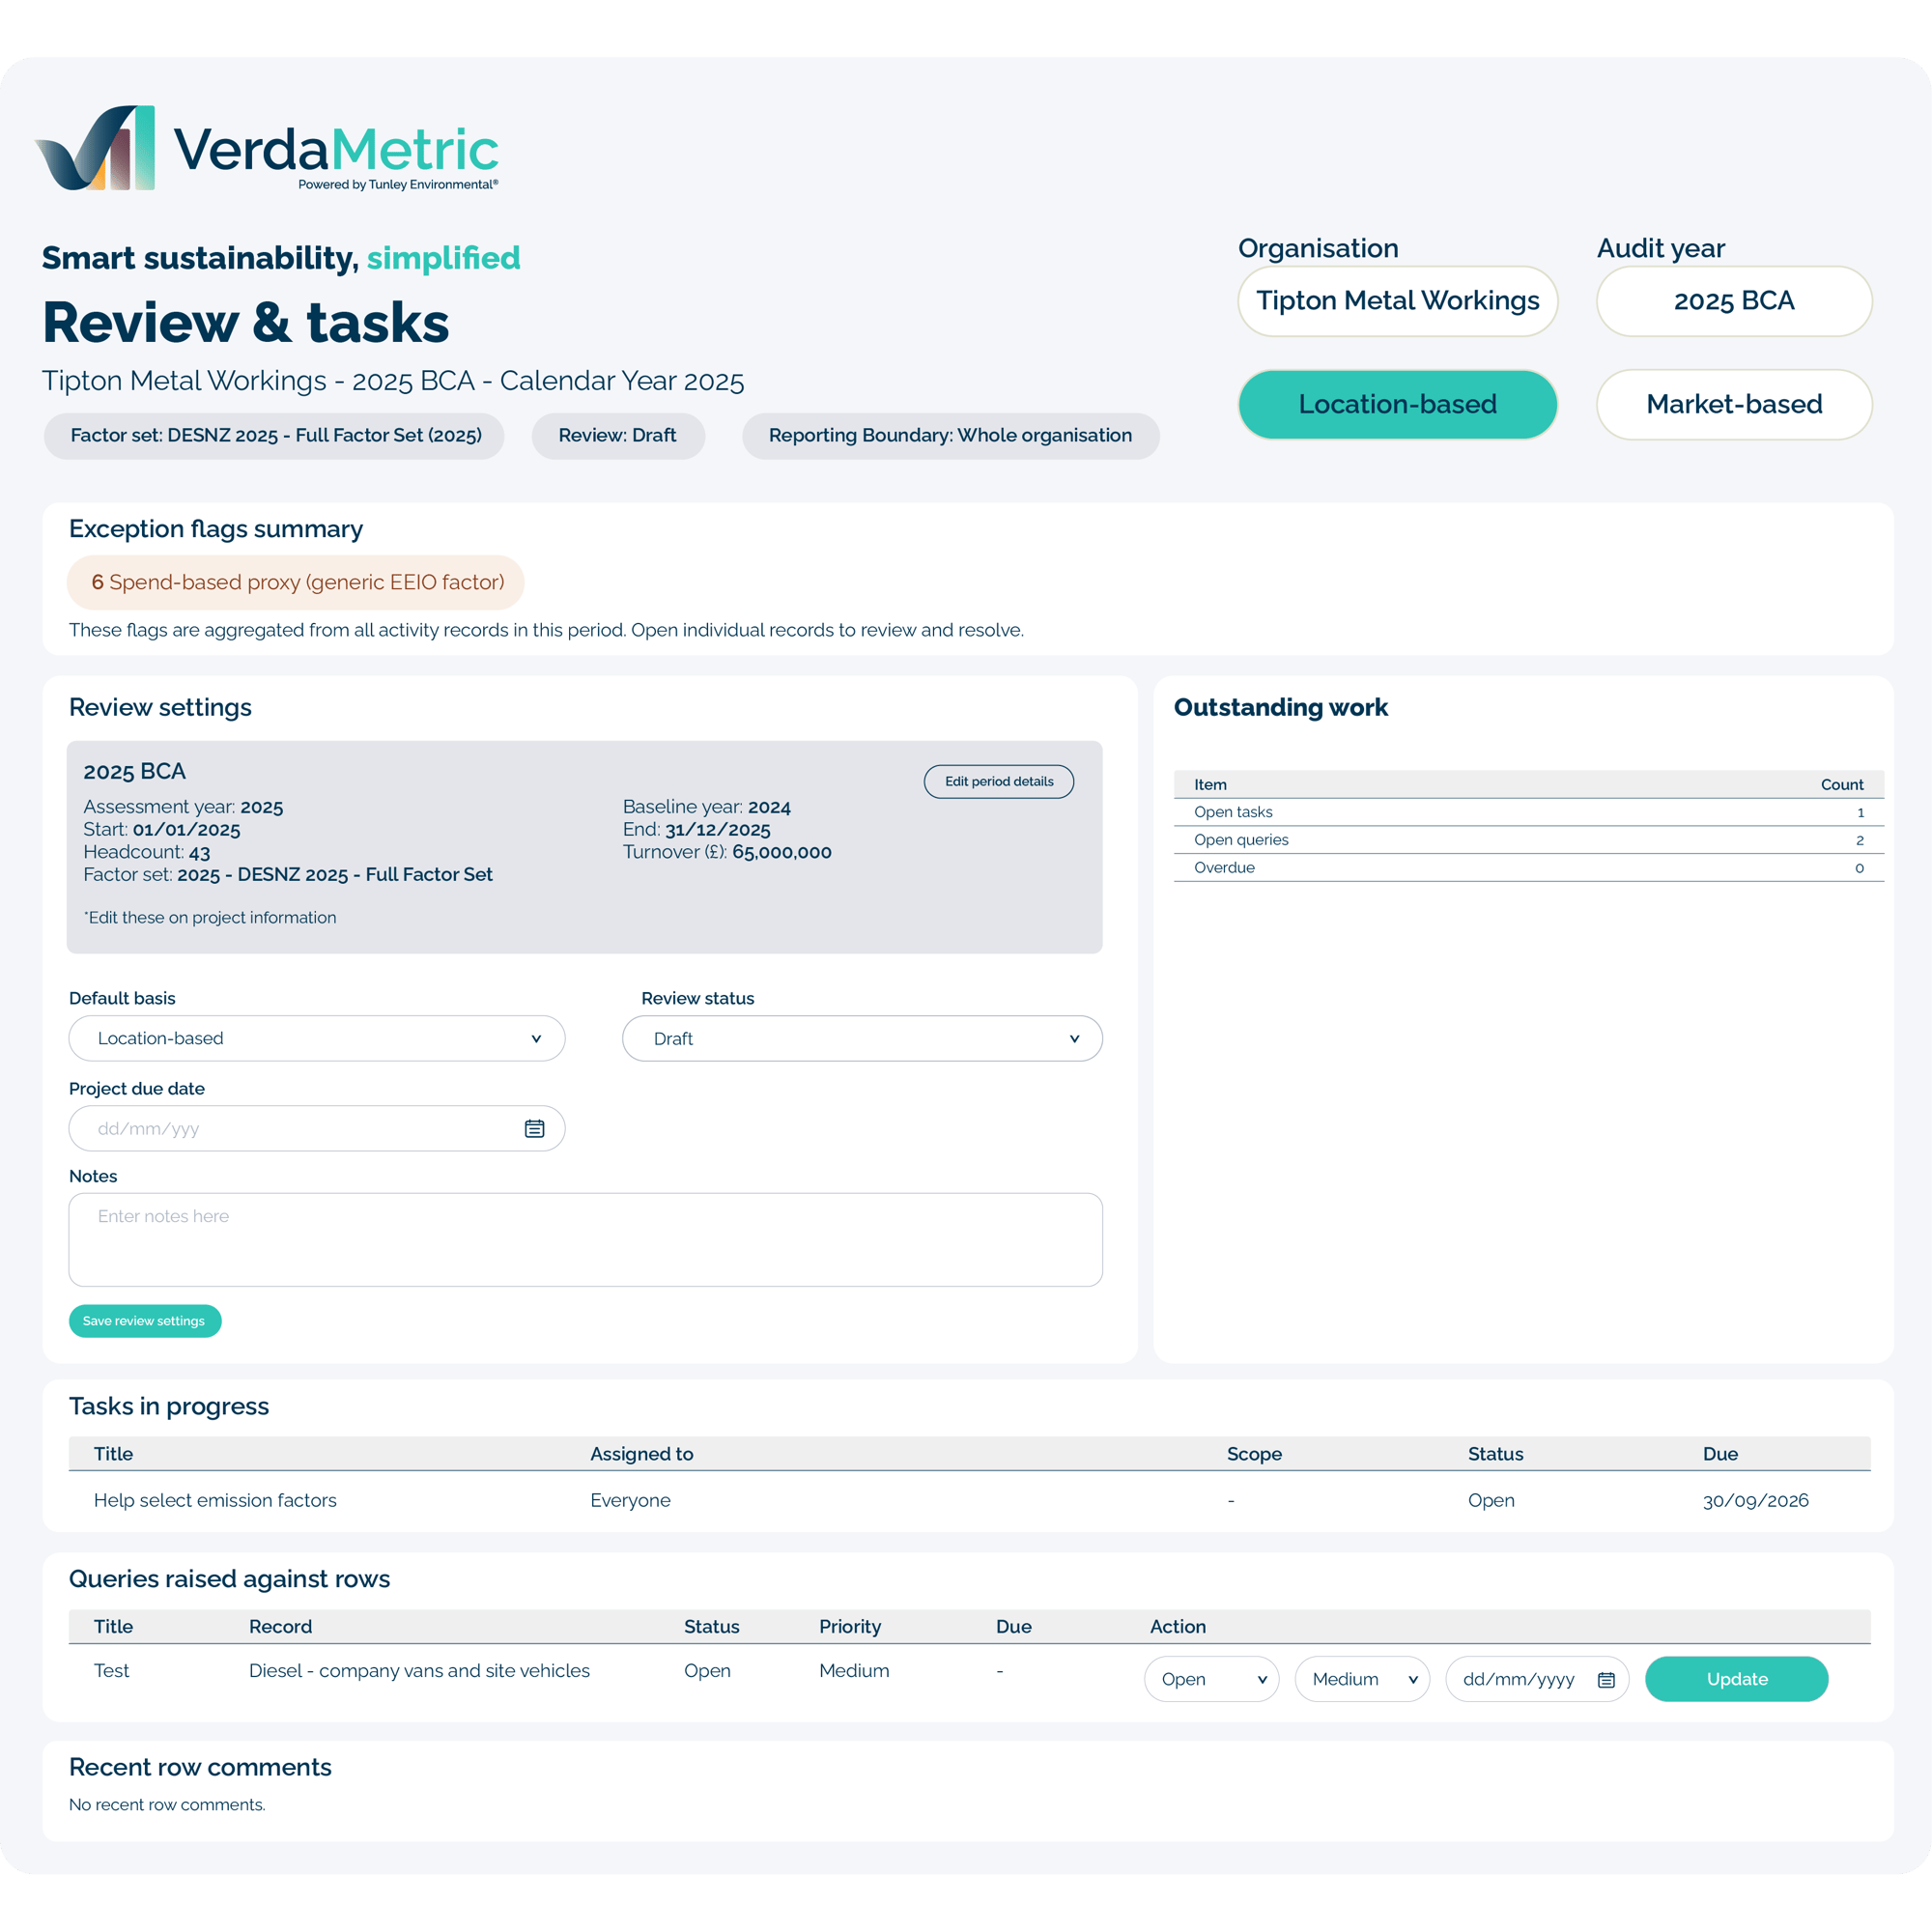Click the task due date 30/09/2026
Screen dimensions: 1932x1932
1755,1500
